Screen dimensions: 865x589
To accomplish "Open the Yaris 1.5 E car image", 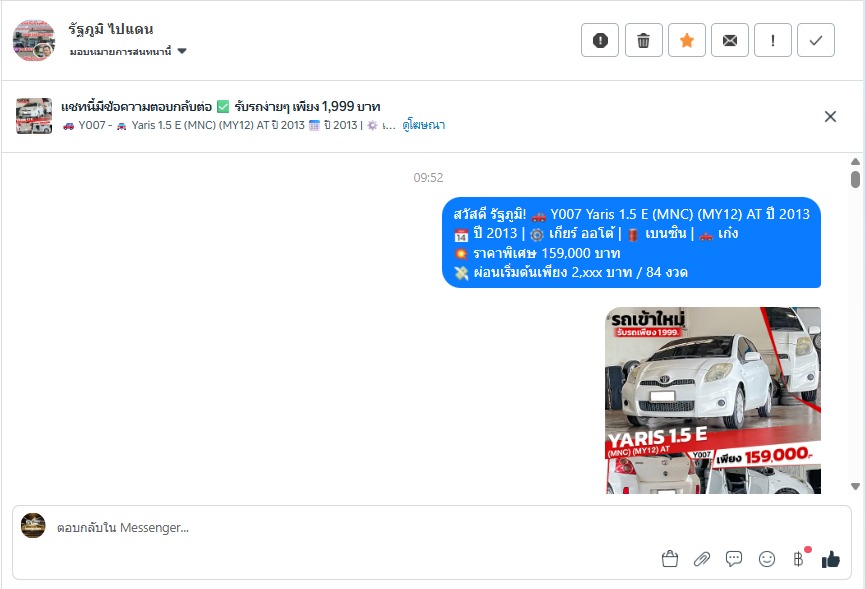I will click(x=713, y=400).
